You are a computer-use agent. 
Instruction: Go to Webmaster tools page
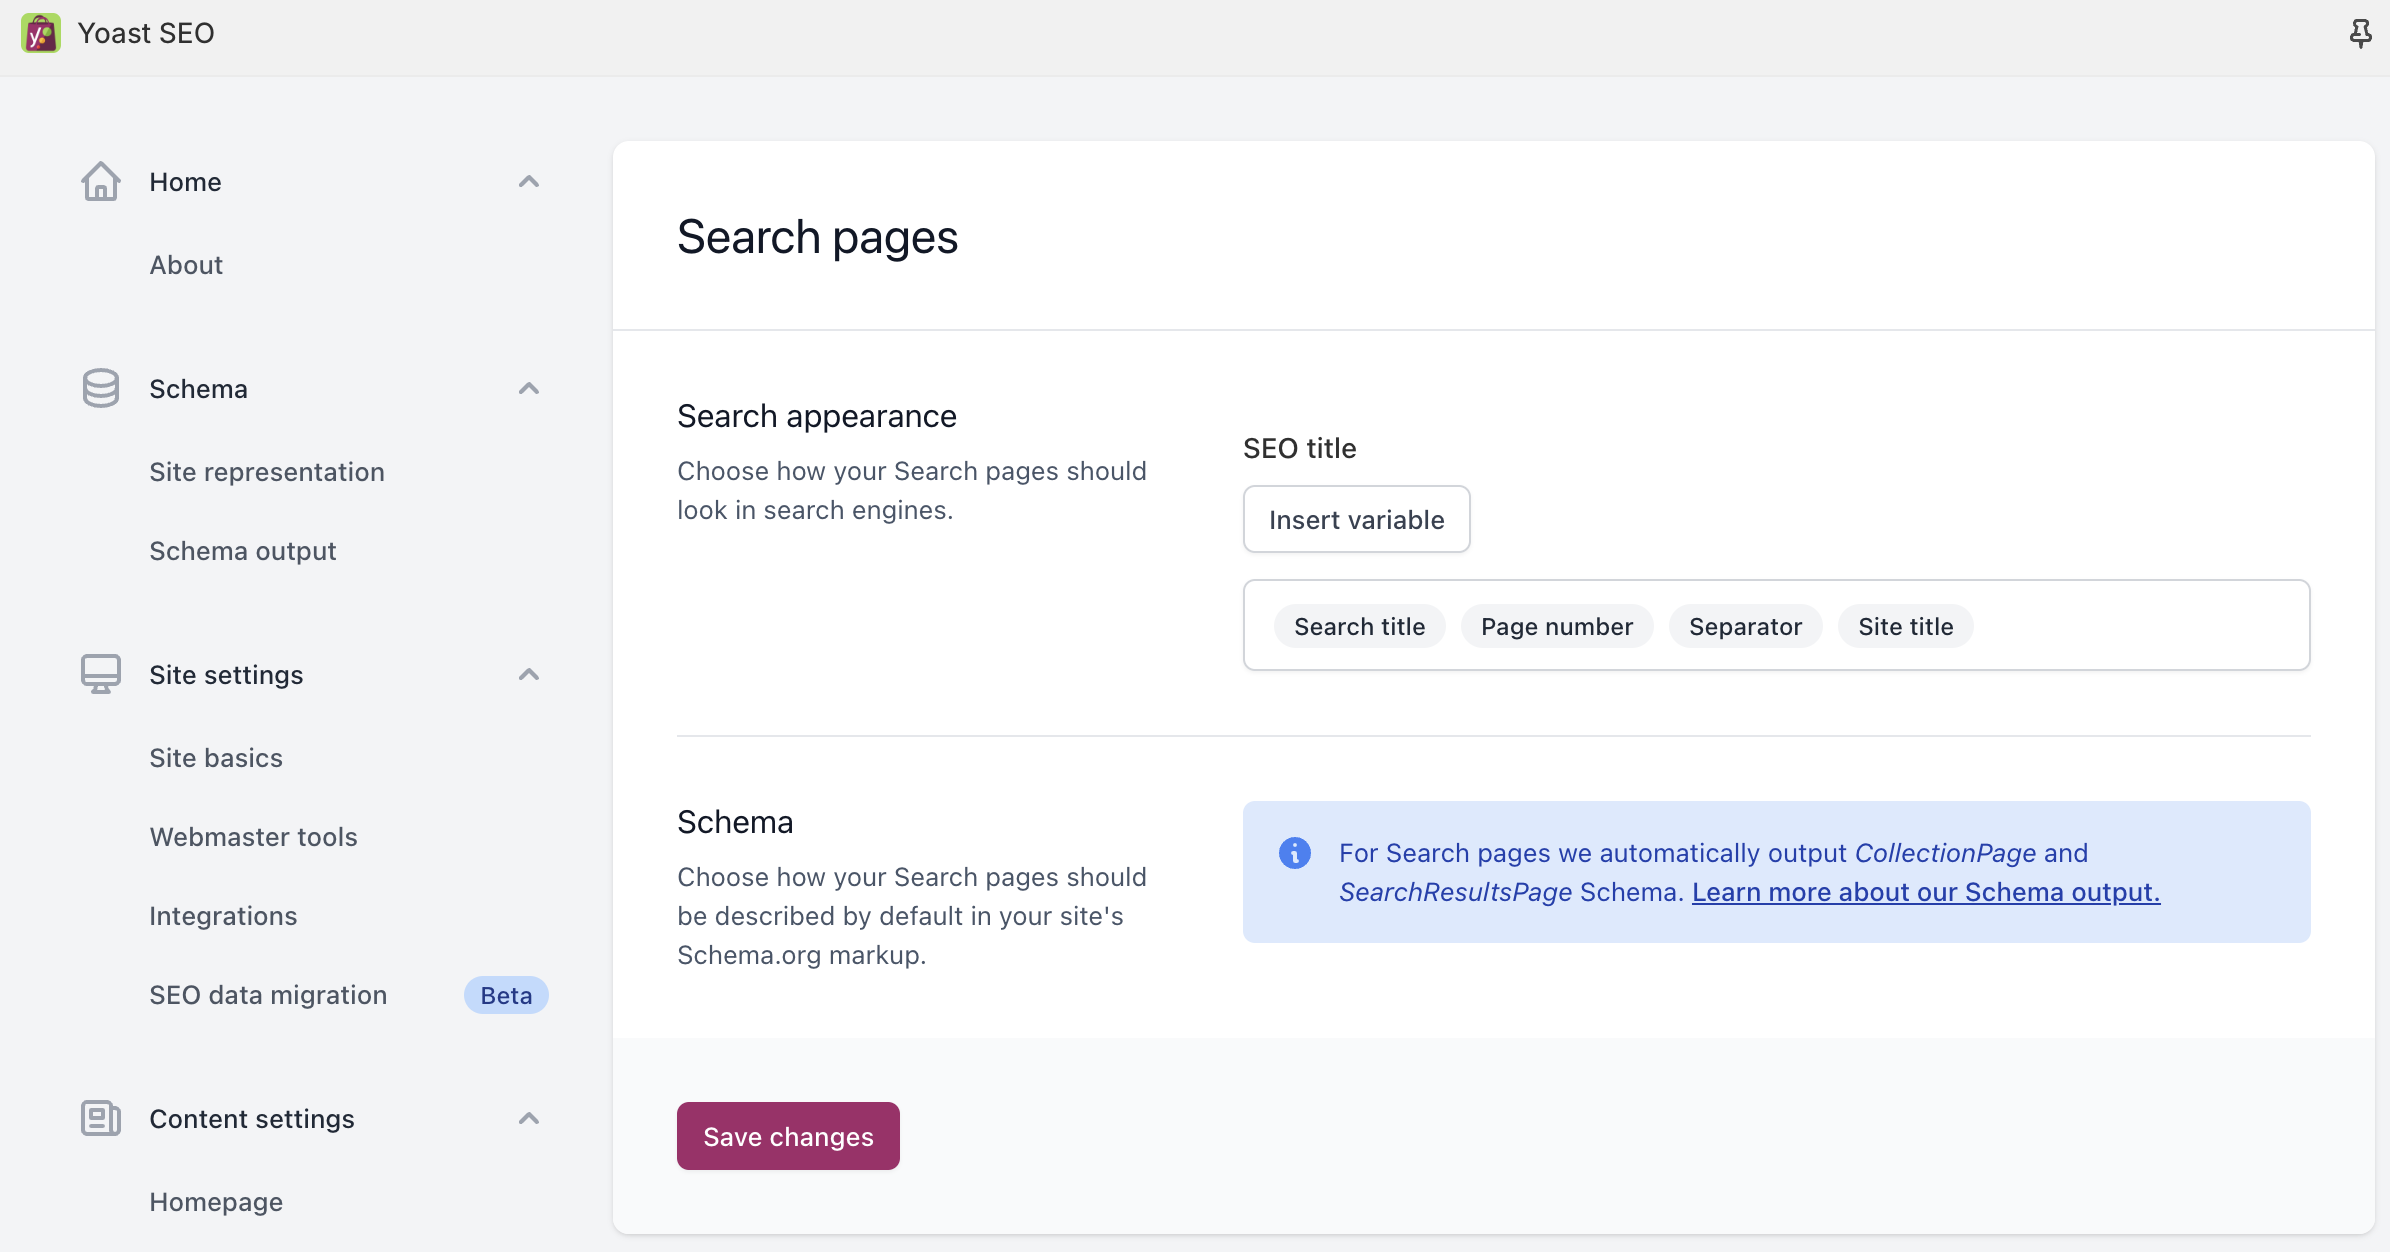pyautogui.click(x=253, y=837)
